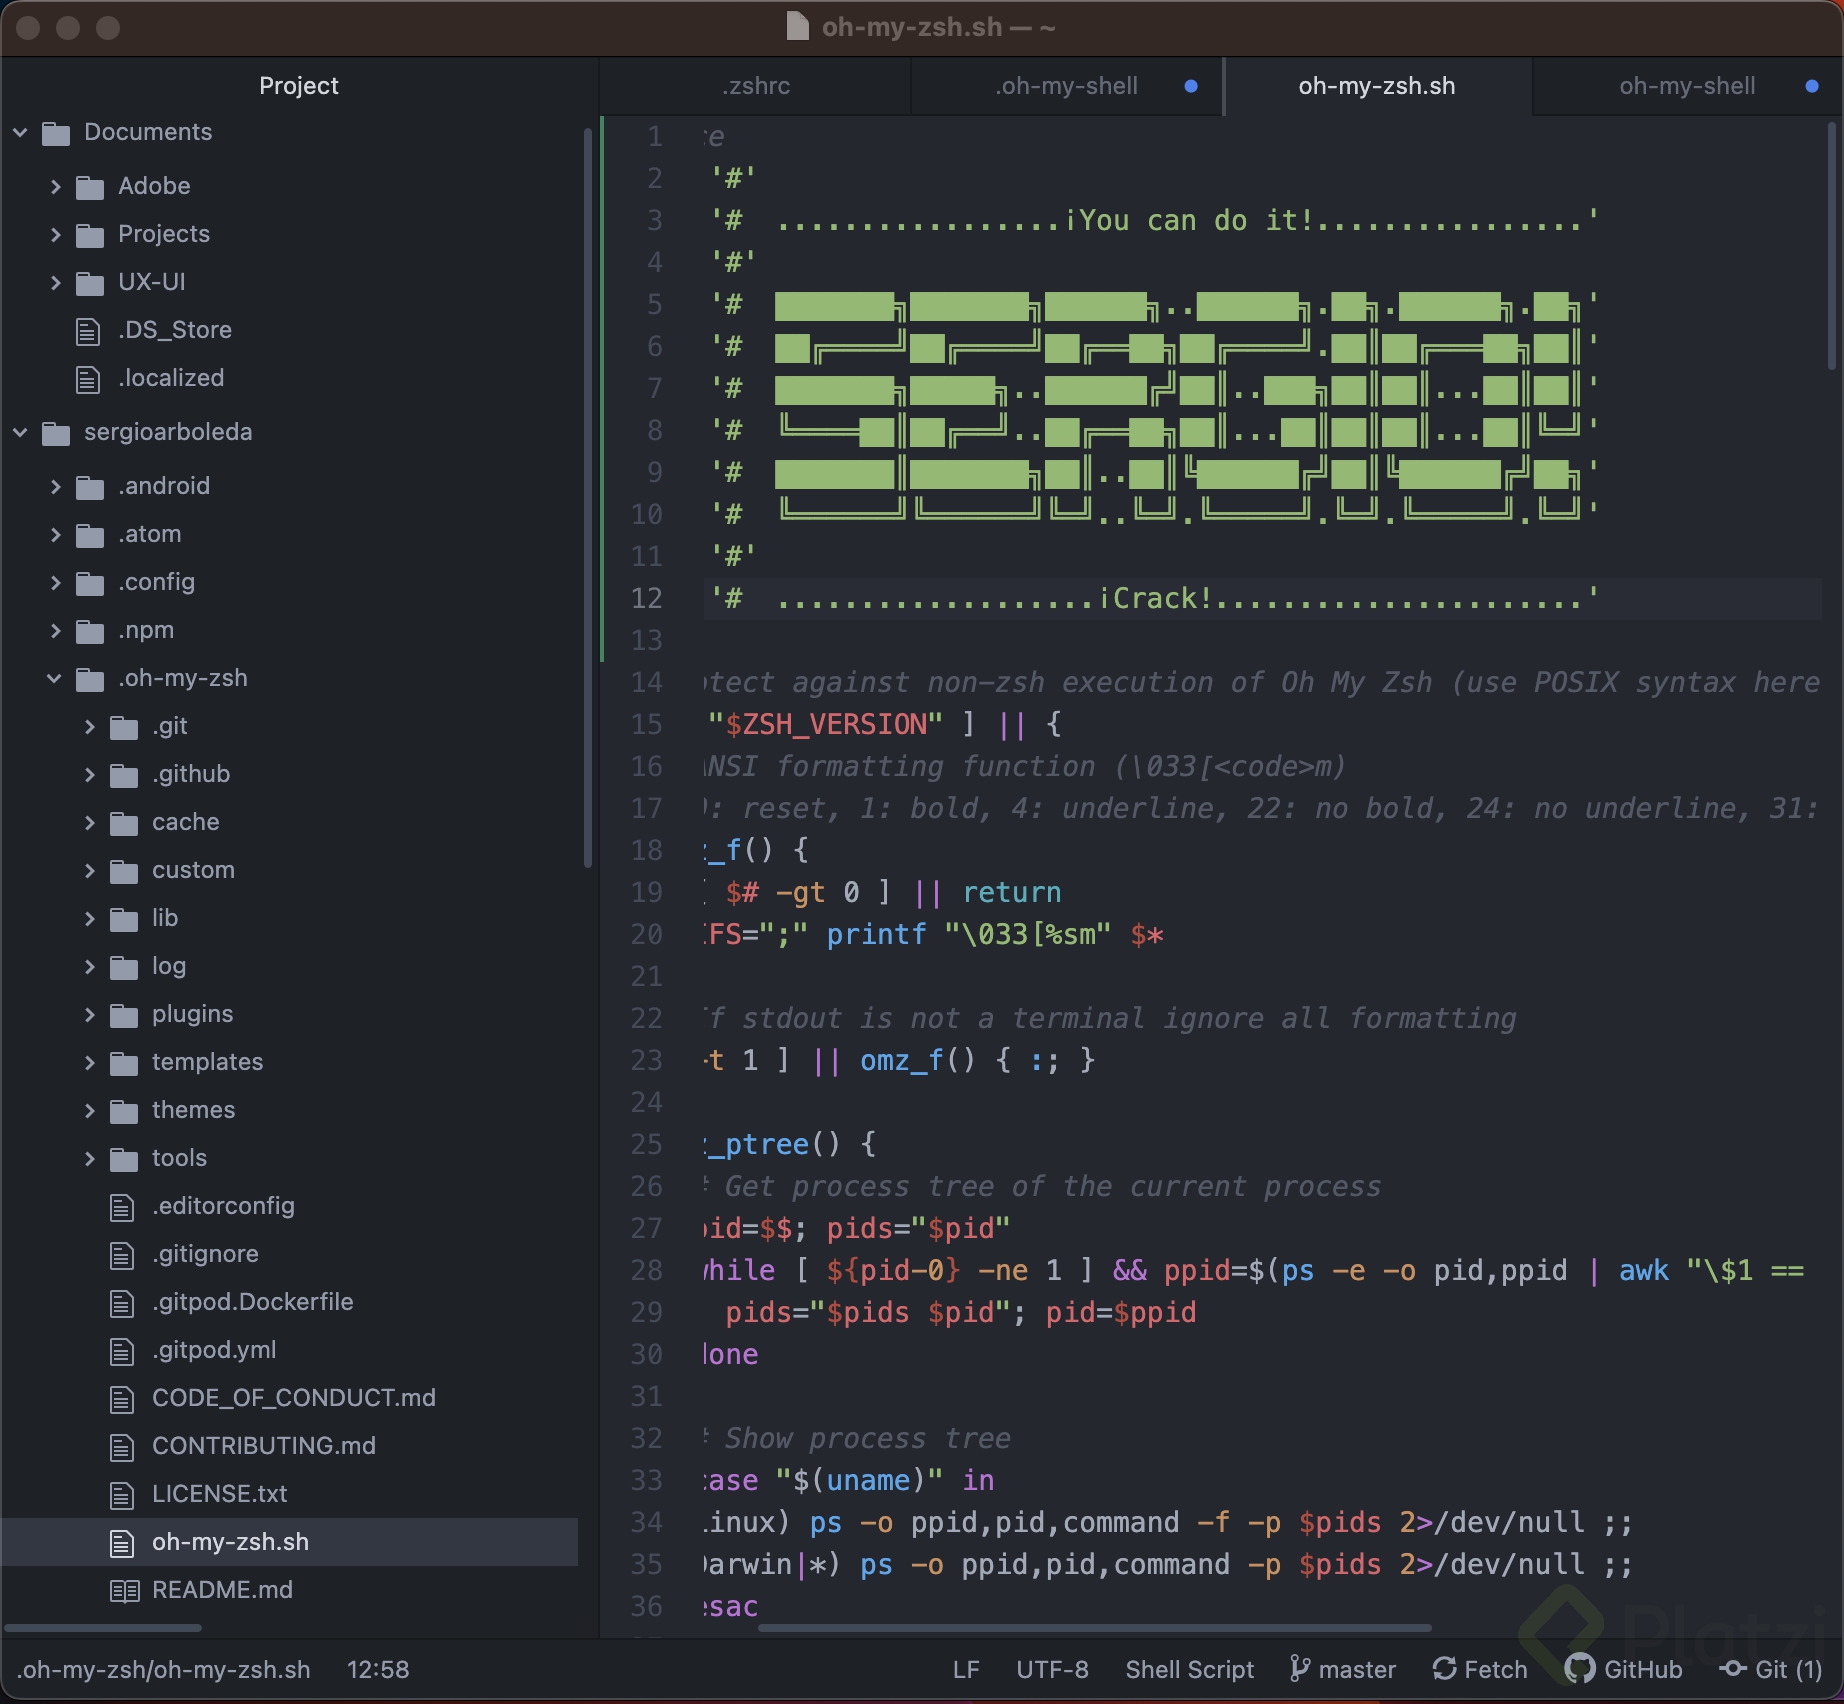Click the .config folder icon
Screen dimensions: 1844x1704
(90, 583)
